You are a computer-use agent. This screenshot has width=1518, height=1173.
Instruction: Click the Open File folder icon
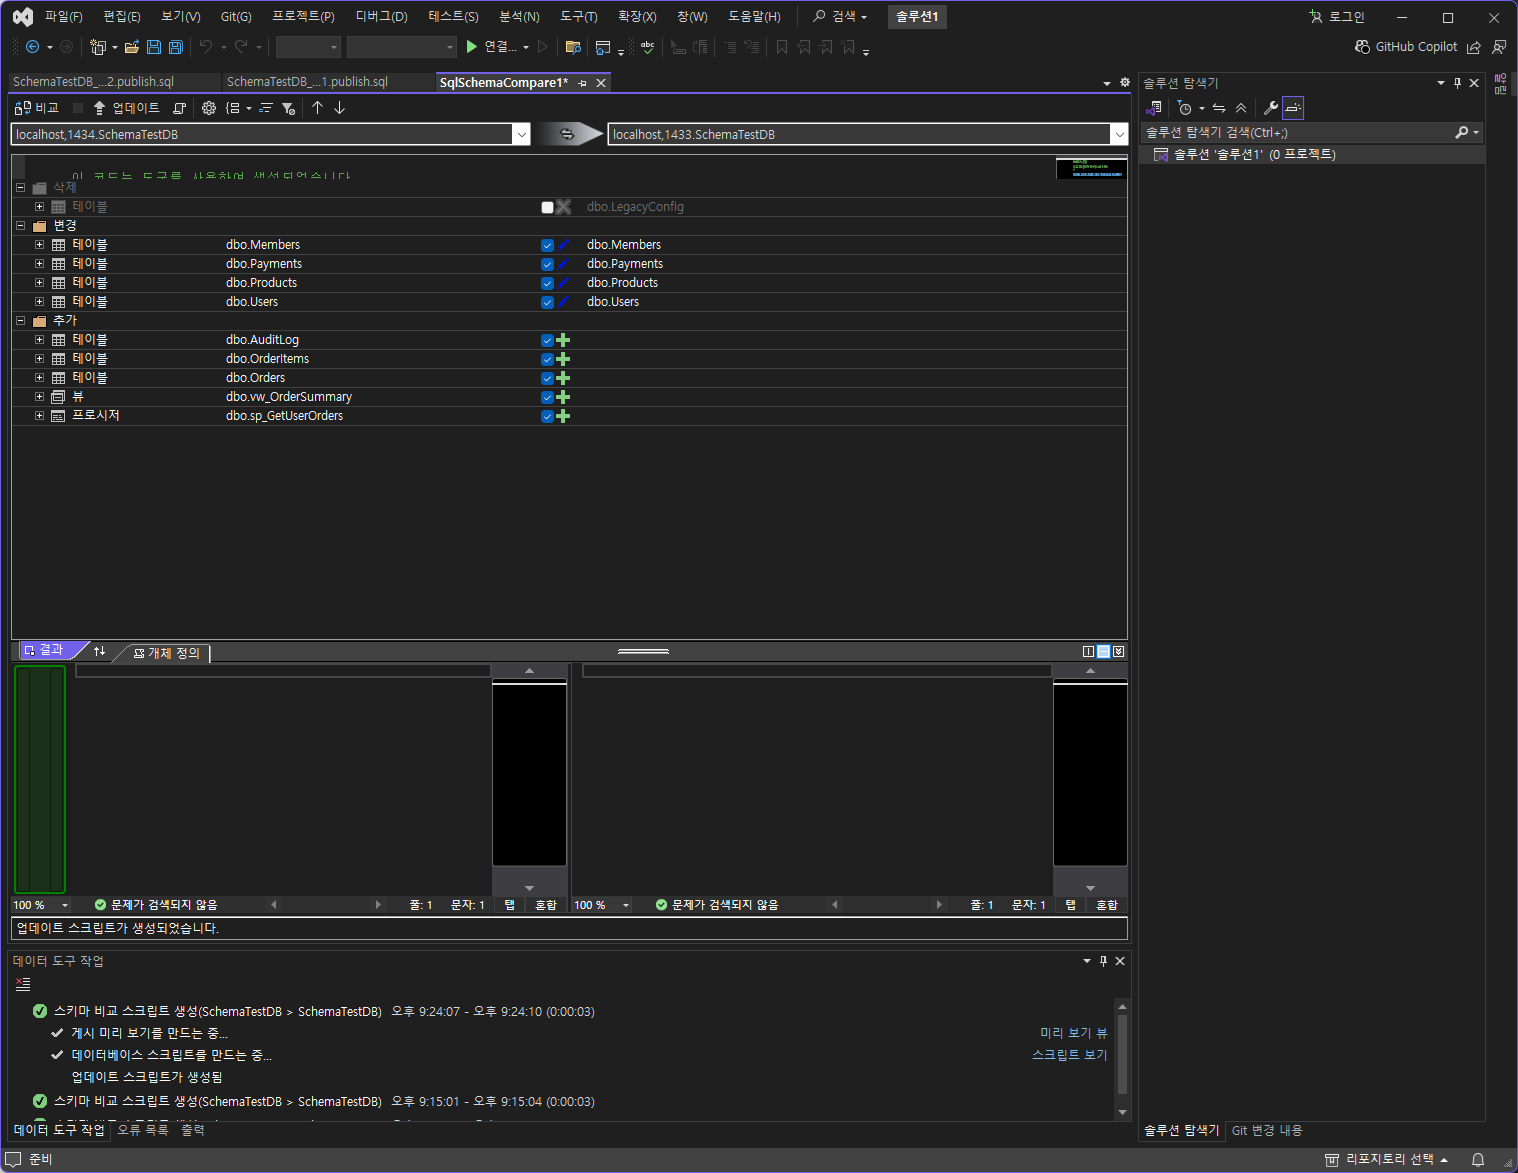coord(131,47)
